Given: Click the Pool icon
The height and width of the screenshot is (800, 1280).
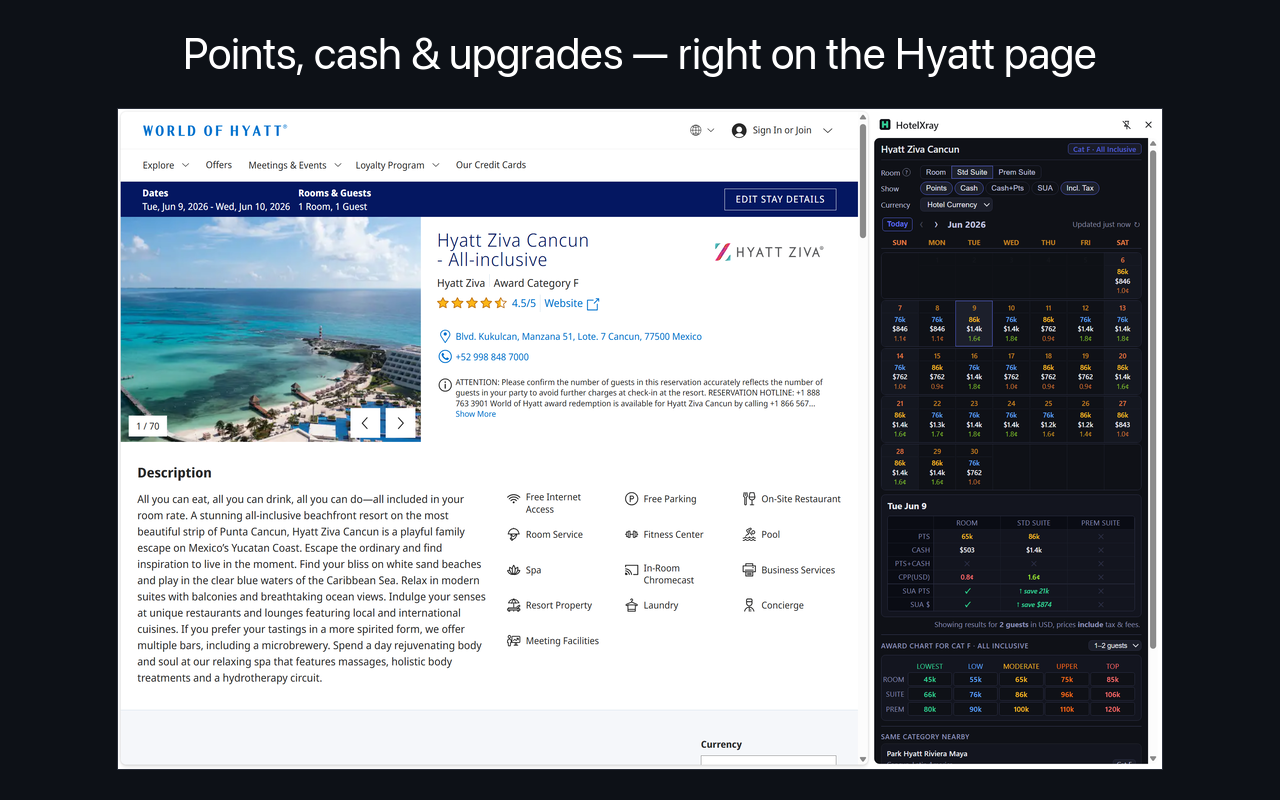Looking at the screenshot, I should [x=749, y=534].
